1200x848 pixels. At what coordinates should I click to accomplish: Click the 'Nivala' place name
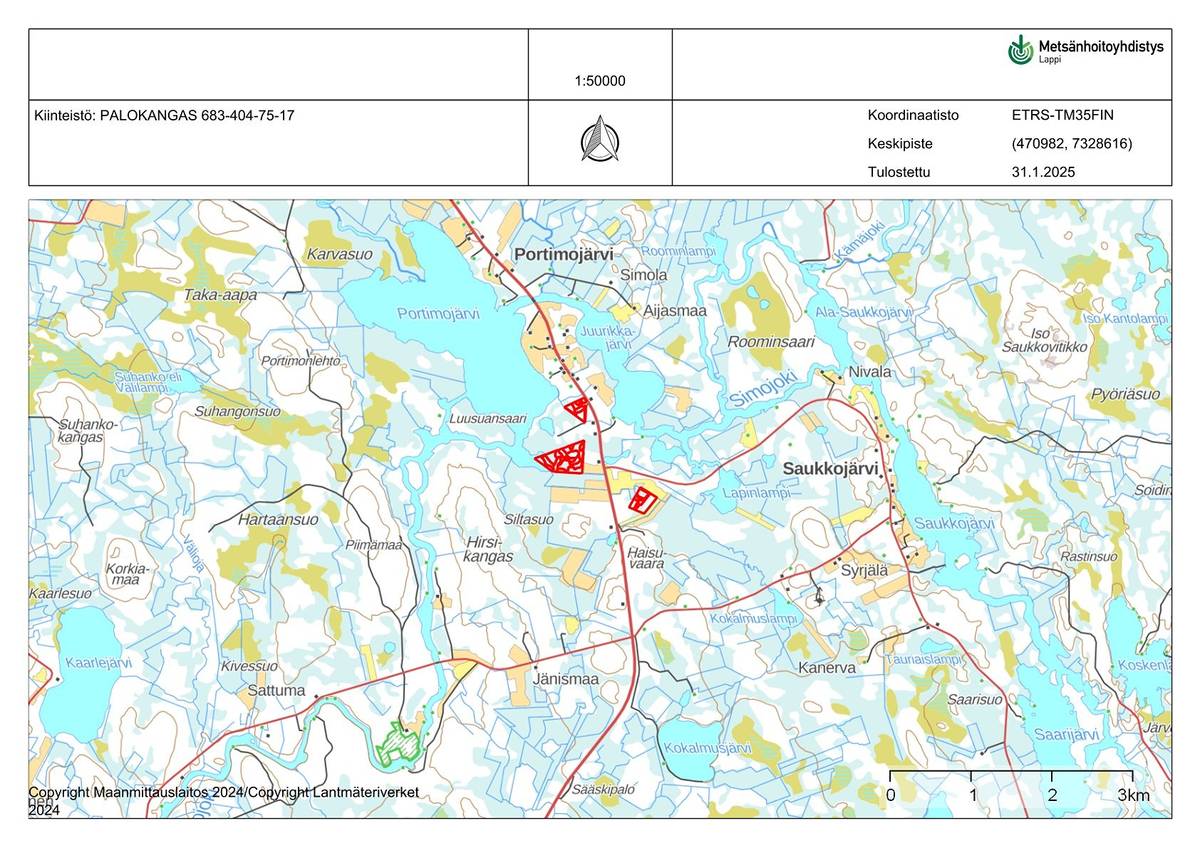(x=869, y=371)
